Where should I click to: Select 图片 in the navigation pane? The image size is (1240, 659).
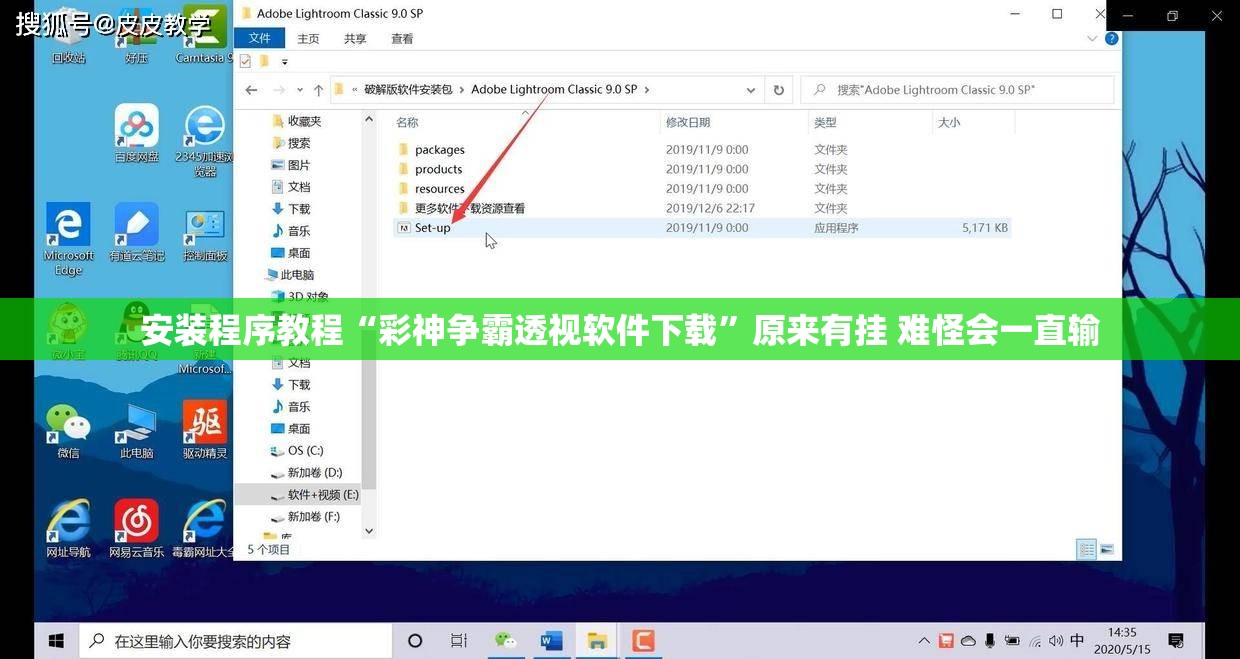tap(298, 165)
